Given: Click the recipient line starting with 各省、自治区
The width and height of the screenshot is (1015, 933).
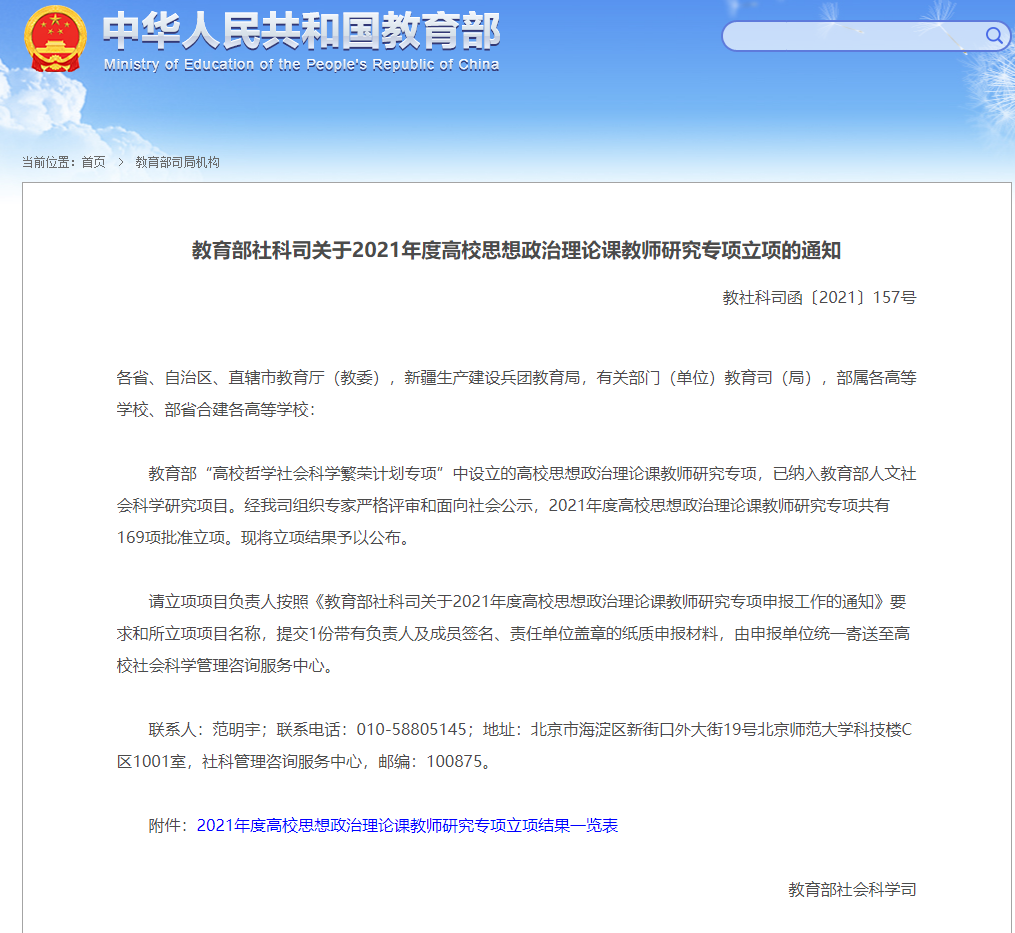Looking at the screenshot, I should pos(516,377).
